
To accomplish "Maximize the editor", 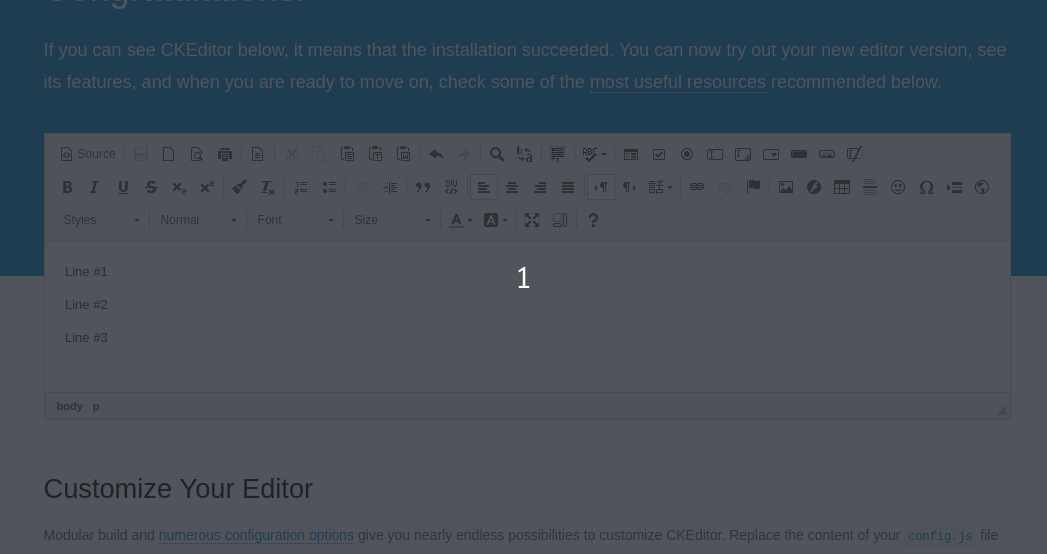I will point(532,220).
